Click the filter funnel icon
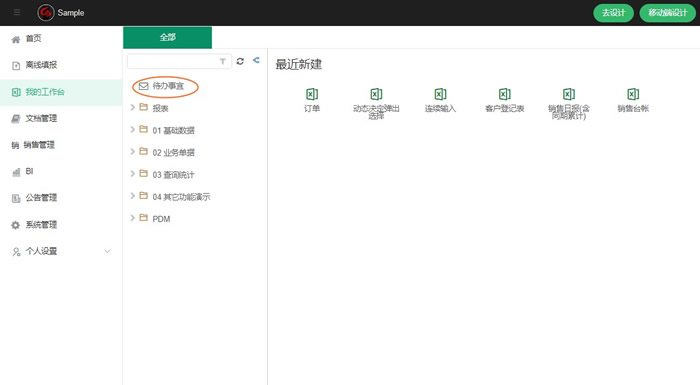This screenshot has width=700, height=385. pyautogui.click(x=222, y=61)
